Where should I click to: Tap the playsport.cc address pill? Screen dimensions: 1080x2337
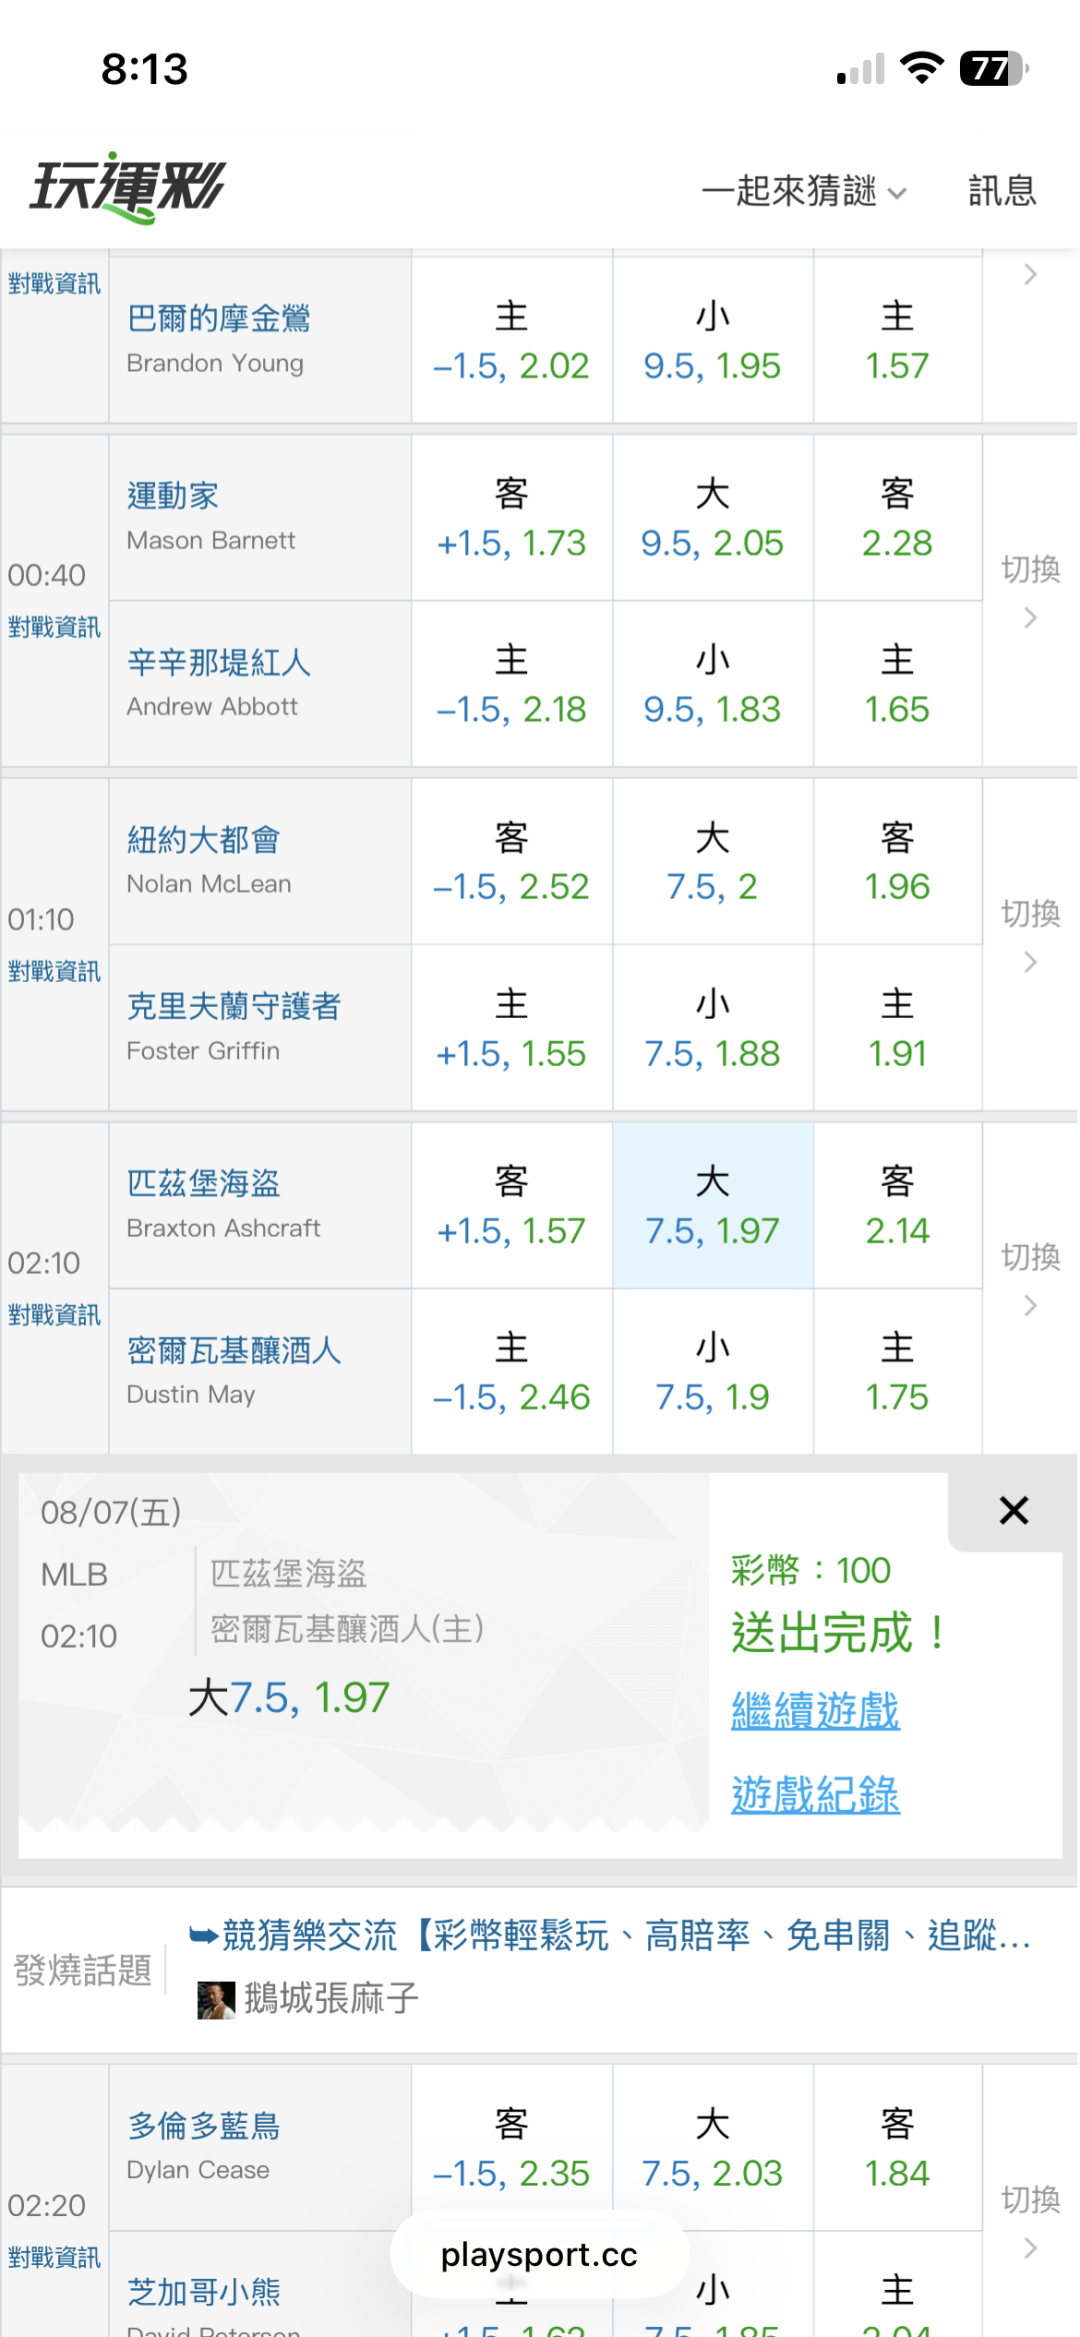539,2254
